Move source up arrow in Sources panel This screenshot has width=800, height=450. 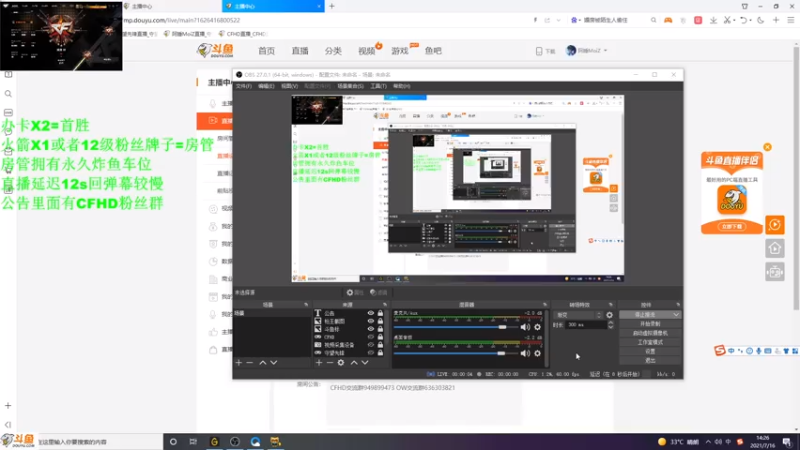pos(354,362)
